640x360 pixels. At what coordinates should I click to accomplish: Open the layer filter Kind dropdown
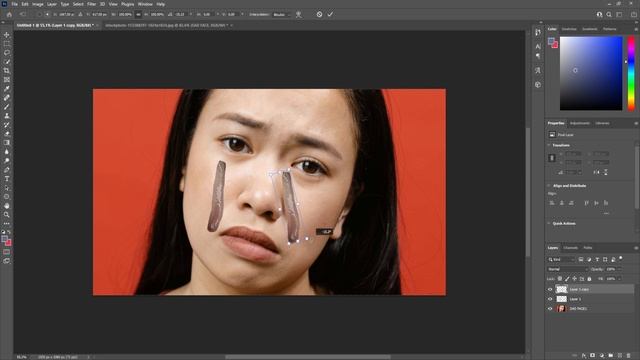(561, 260)
